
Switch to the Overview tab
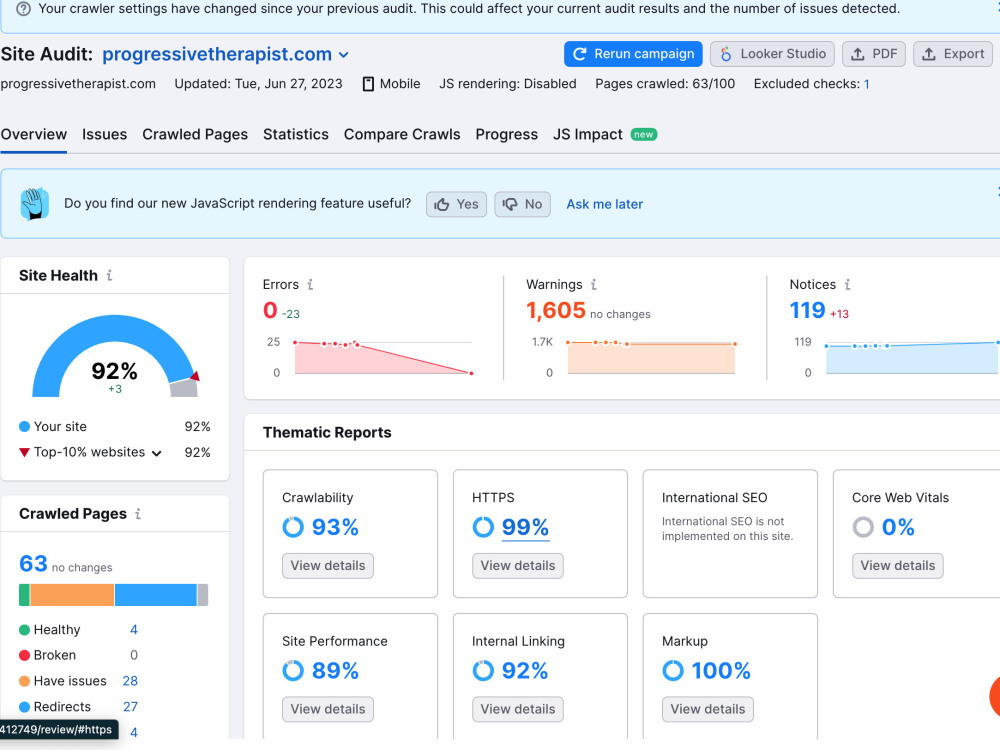point(34,135)
